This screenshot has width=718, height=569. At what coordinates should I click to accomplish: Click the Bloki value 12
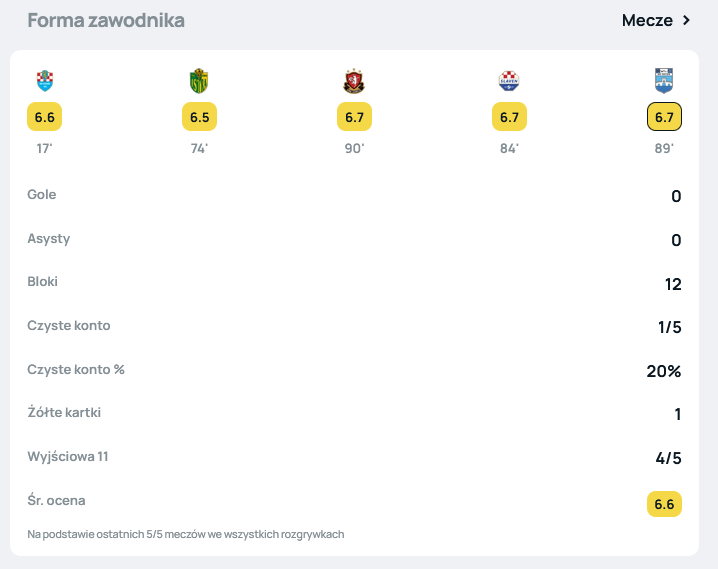click(673, 284)
